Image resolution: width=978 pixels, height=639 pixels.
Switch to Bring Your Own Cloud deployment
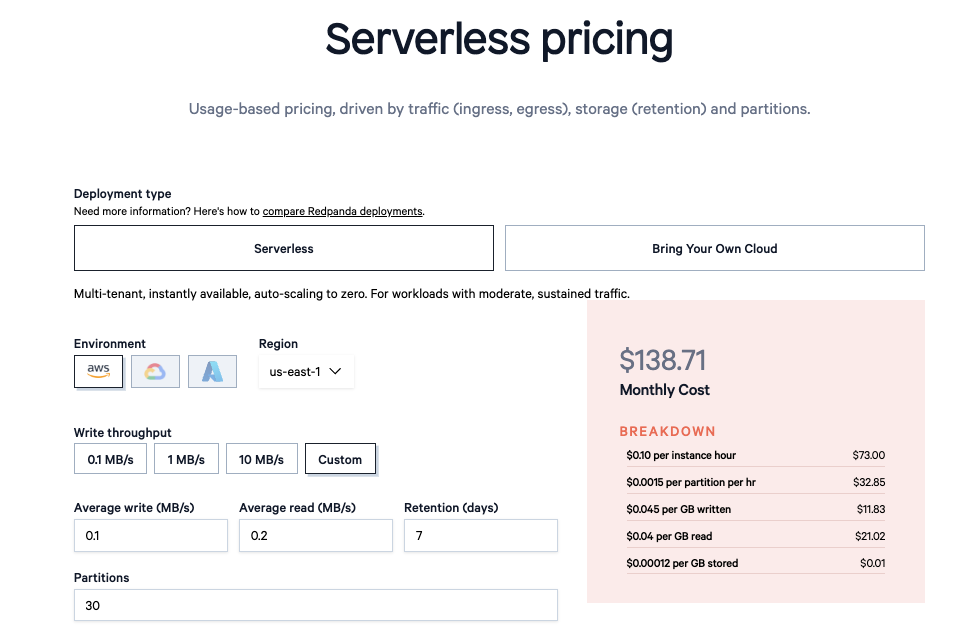click(x=715, y=248)
